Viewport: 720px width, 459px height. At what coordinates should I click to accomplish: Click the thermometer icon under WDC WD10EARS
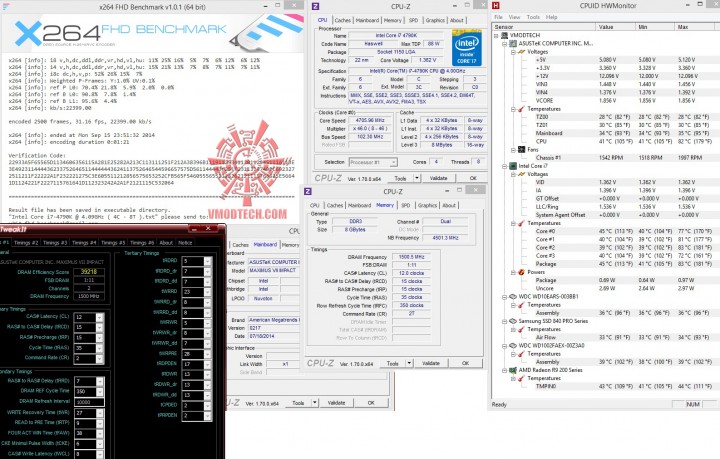click(x=521, y=305)
